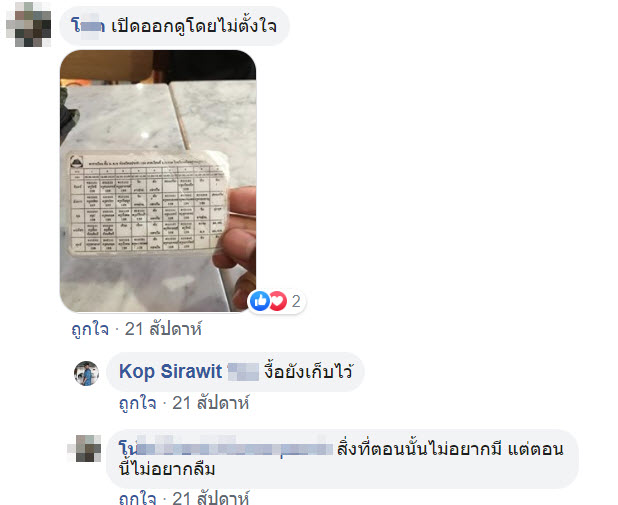
Task: Select the reply text งื้อยังเก็บไว้
Action: [308, 371]
